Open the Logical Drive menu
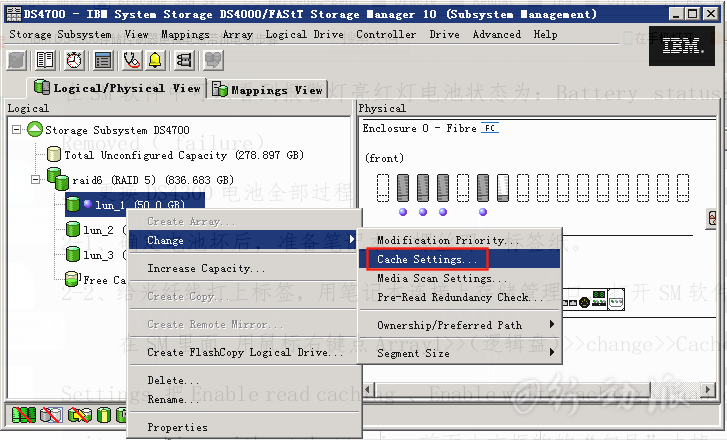This screenshot has height=440, width=727. pos(305,34)
